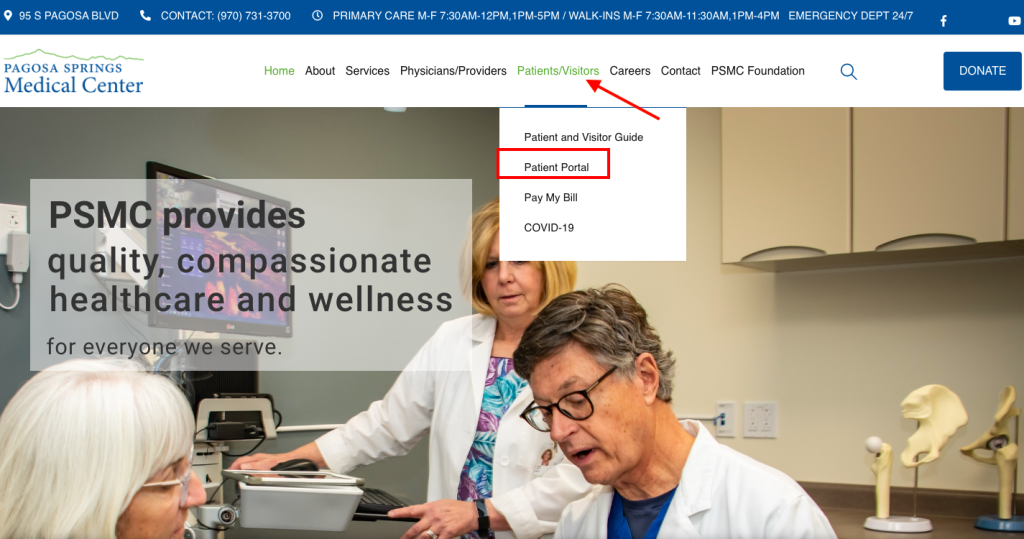Choose Pay My Bill menu entry
Image resolution: width=1024 pixels, height=539 pixels.
pos(551,197)
